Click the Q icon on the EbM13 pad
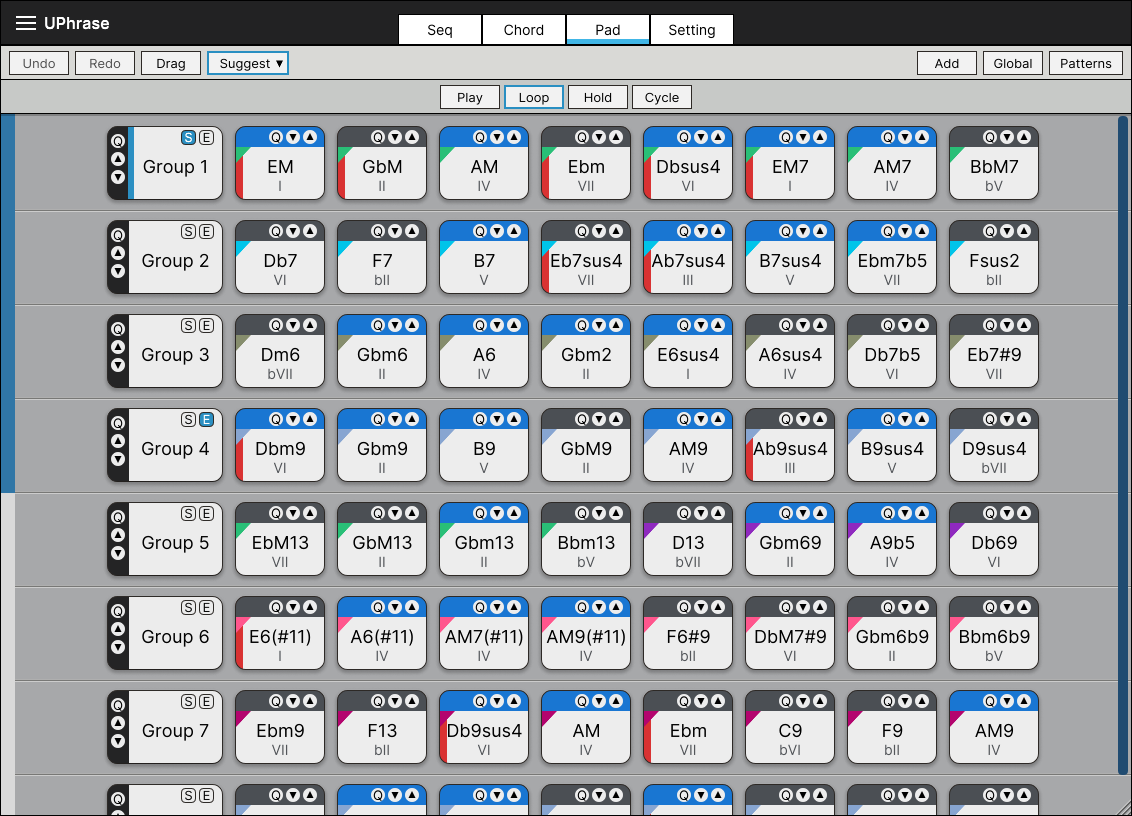This screenshot has height=816, width=1132. coord(276,513)
